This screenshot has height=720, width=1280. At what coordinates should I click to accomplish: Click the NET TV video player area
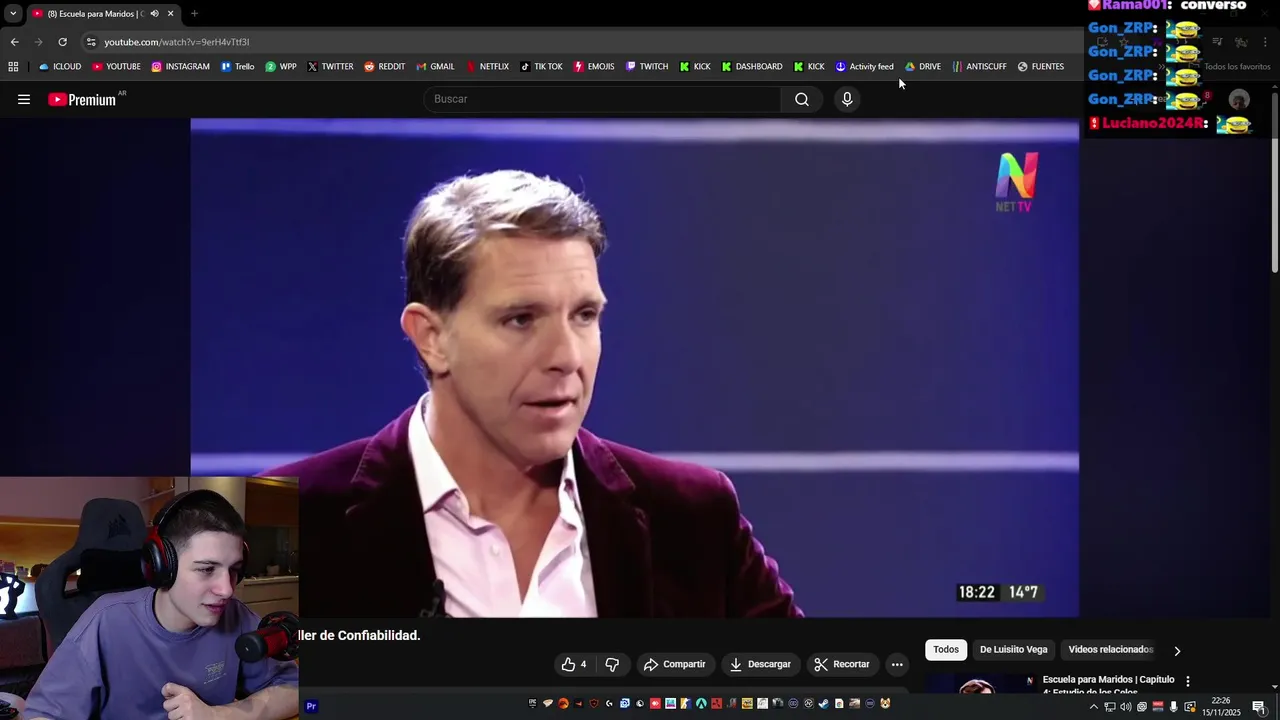click(635, 368)
